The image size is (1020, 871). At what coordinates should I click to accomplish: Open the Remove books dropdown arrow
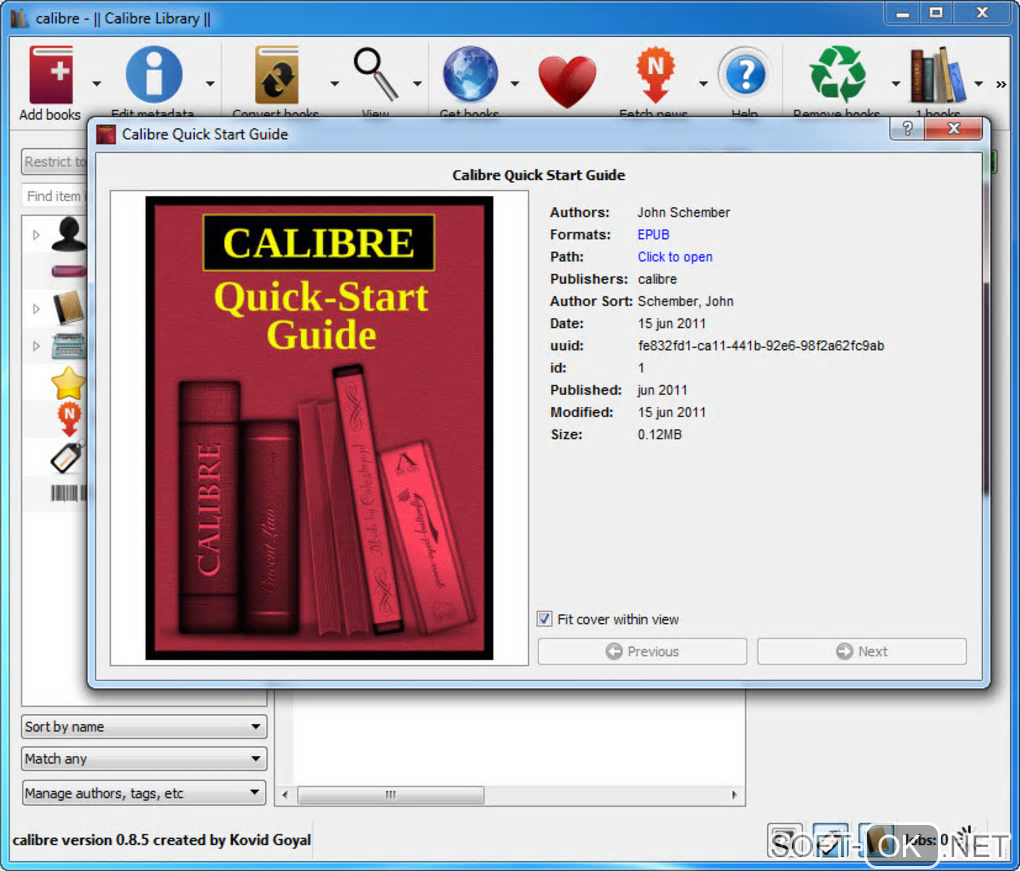[x=896, y=83]
